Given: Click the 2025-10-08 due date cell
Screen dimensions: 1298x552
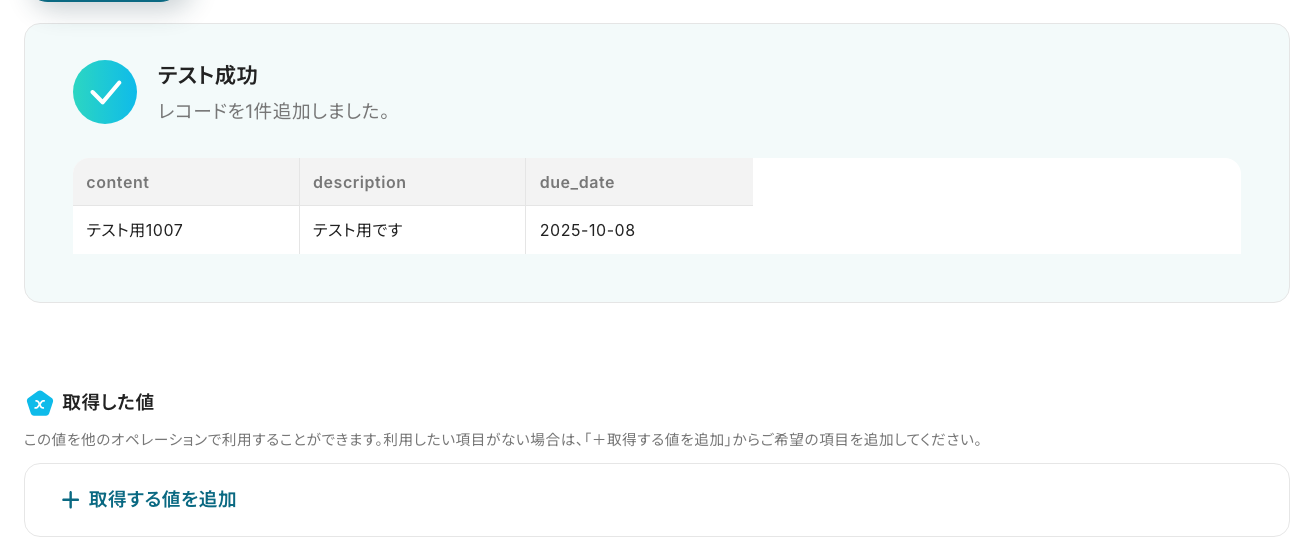Looking at the screenshot, I should (587, 230).
